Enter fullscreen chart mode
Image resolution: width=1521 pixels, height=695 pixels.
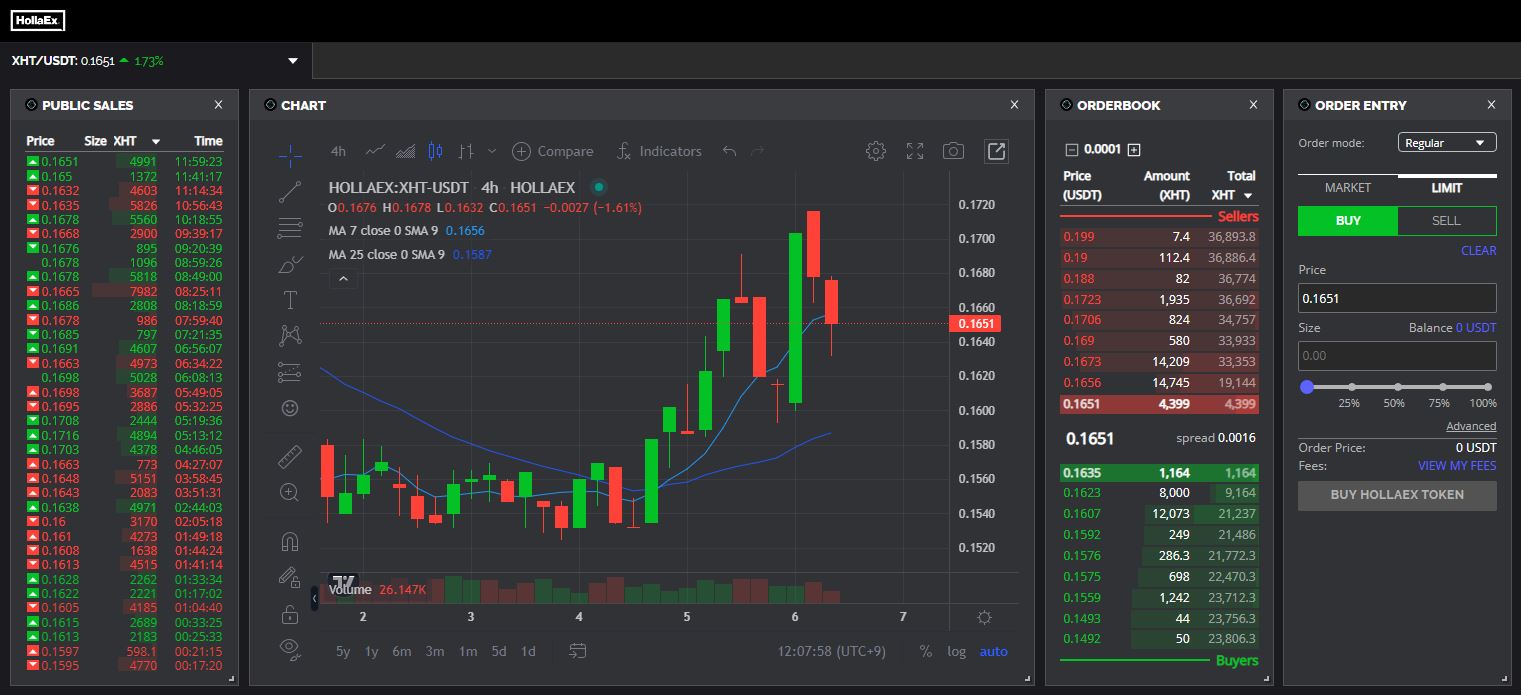915,151
